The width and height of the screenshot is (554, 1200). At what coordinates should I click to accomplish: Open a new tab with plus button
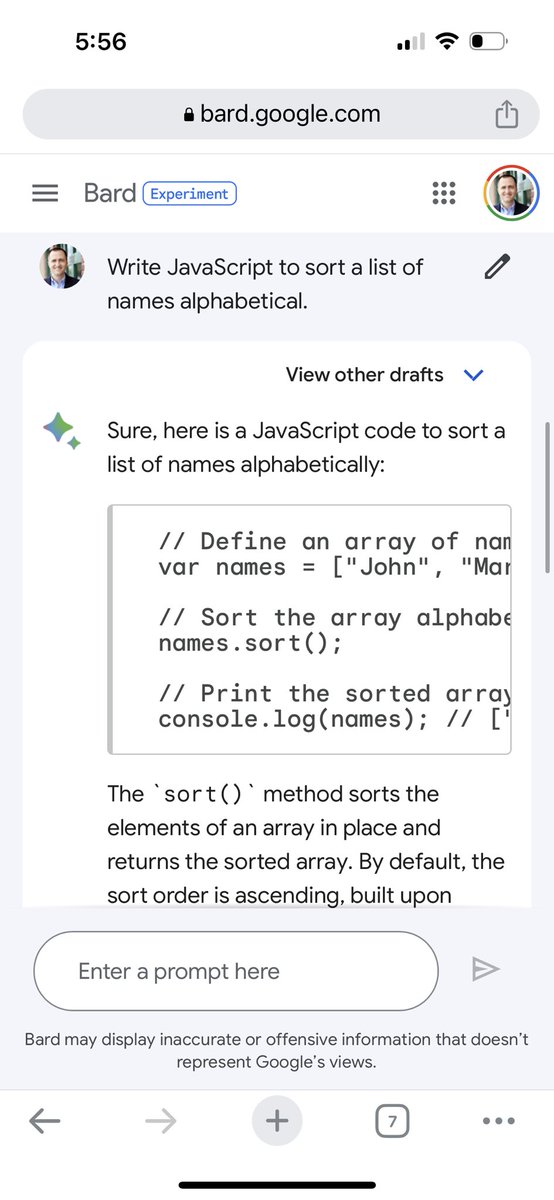(x=277, y=1122)
